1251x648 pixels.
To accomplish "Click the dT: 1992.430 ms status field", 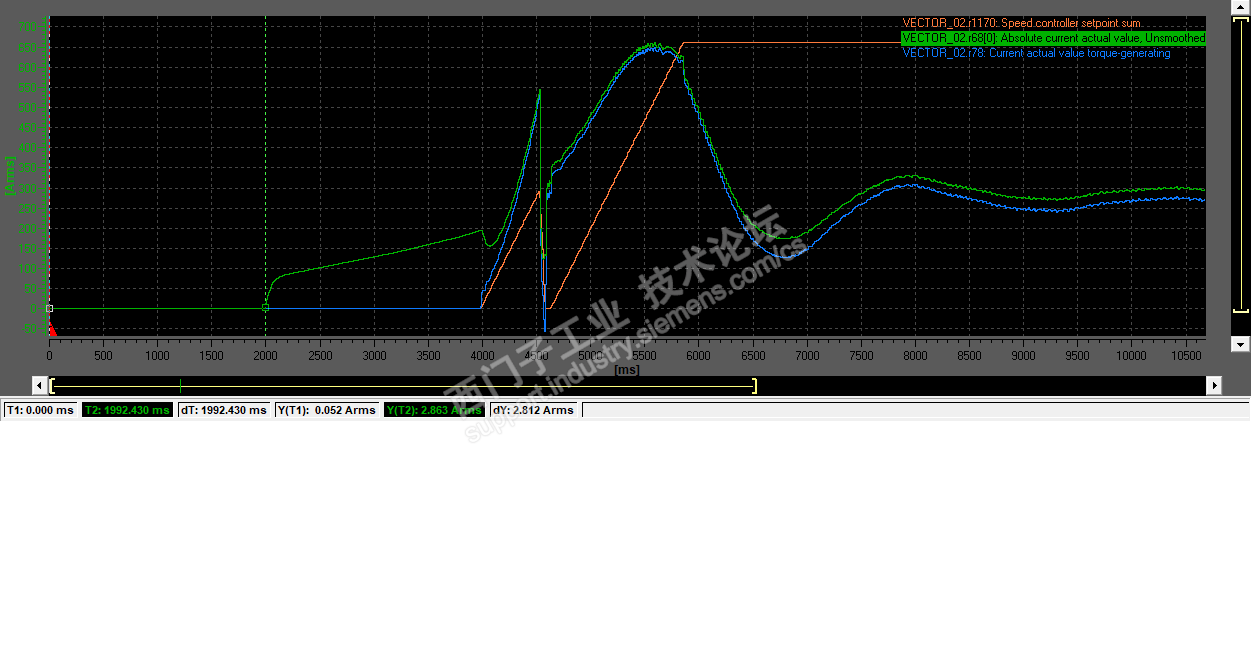I will (x=224, y=410).
